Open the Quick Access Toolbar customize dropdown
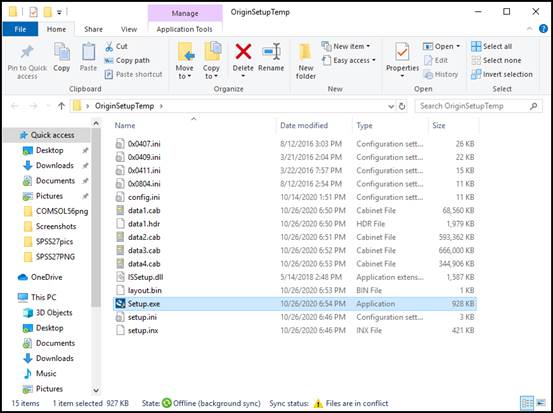 pos(60,12)
